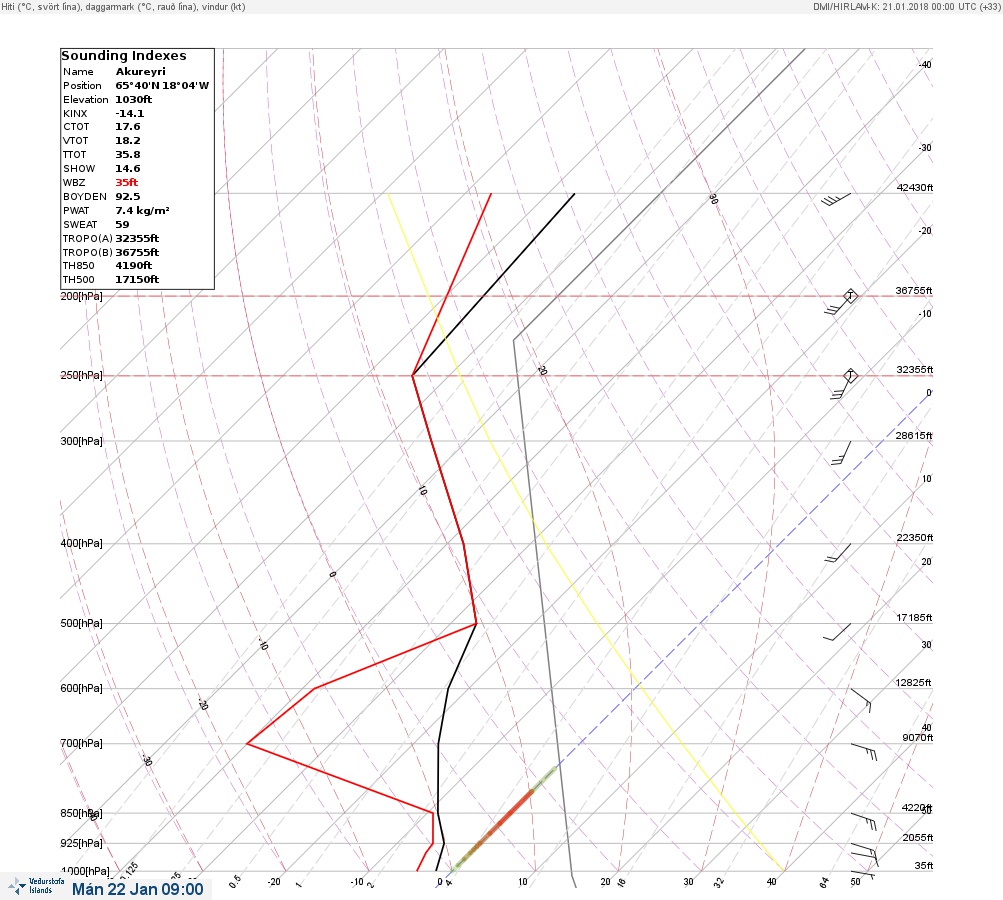Click the tropopause diamond marker at 250 hPa
This screenshot has width=1003, height=900.
[850, 375]
